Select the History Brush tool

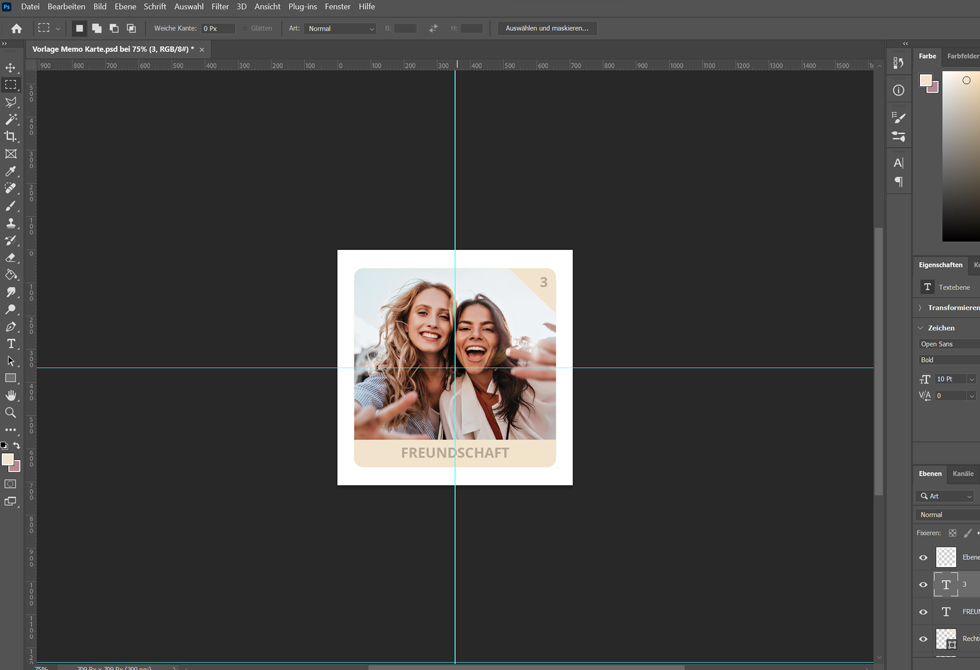click(11, 240)
